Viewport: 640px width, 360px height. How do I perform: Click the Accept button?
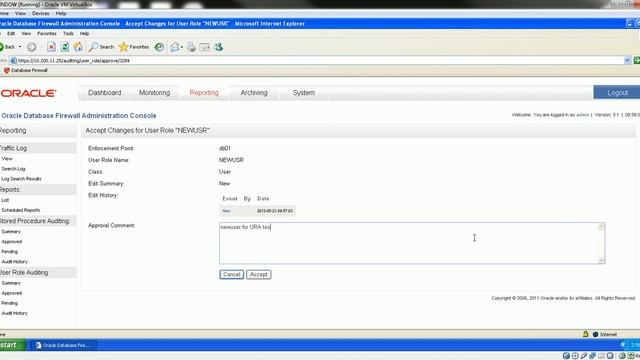point(258,275)
